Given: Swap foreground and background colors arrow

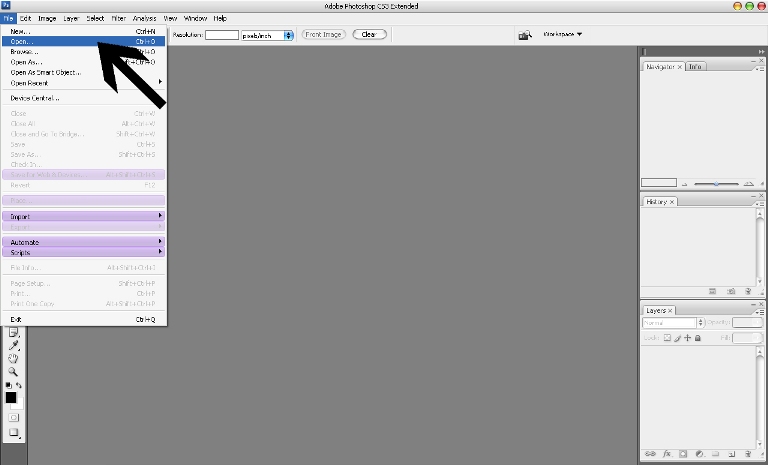Looking at the screenshot, I should pos(19,385).
